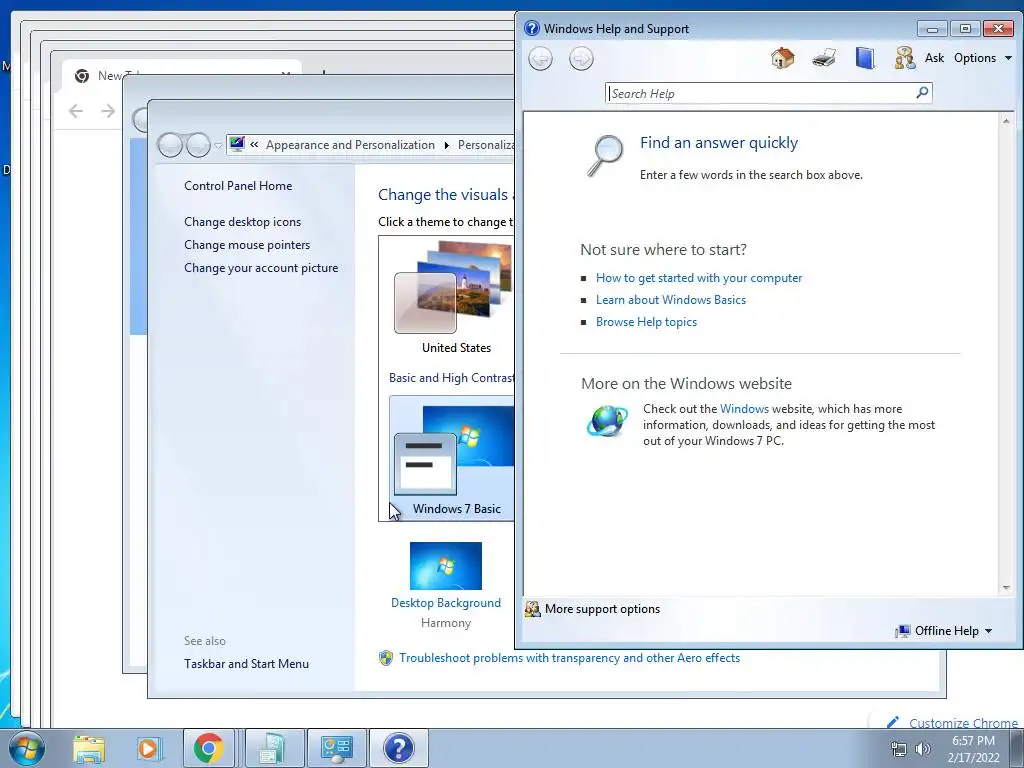Click Appearance and Personalization breadcrumb
This screenshot has height=768, width=1024.
[350, 145]
